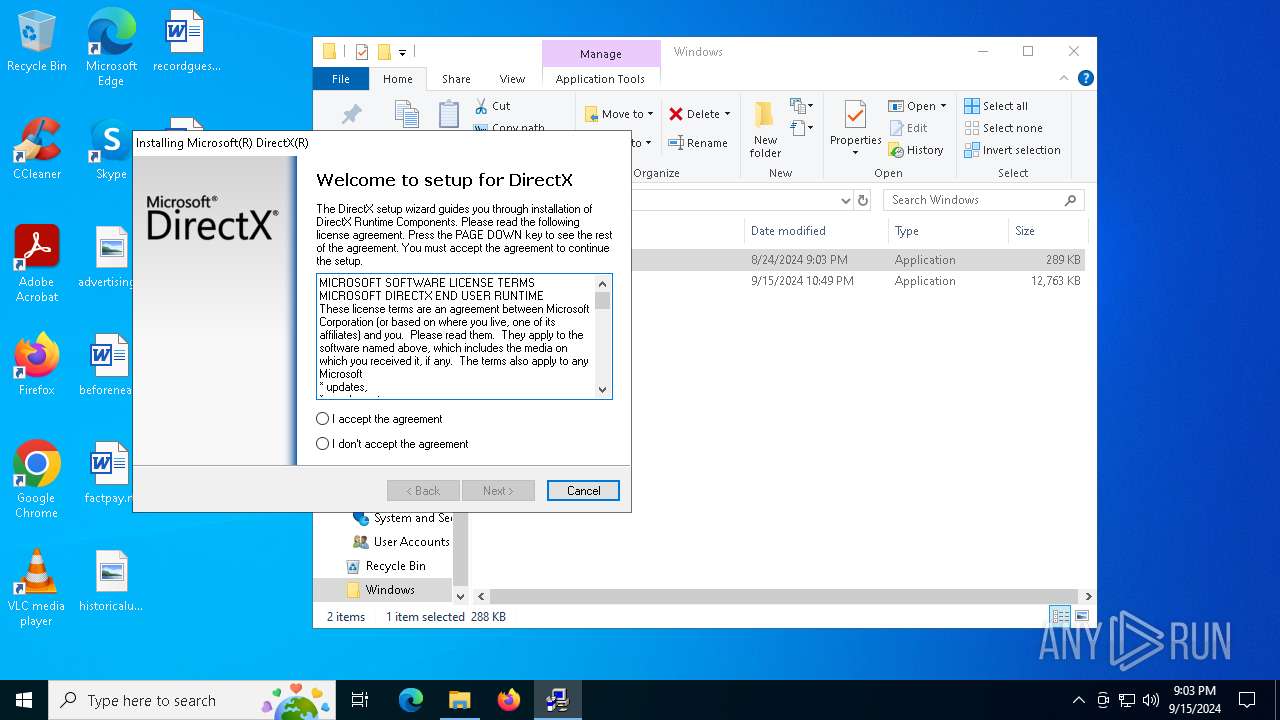The height and width of the screenshot is (720, 1280).
Task: Collapse the ribbon with the chevron
Action: tap(1065, 78)
